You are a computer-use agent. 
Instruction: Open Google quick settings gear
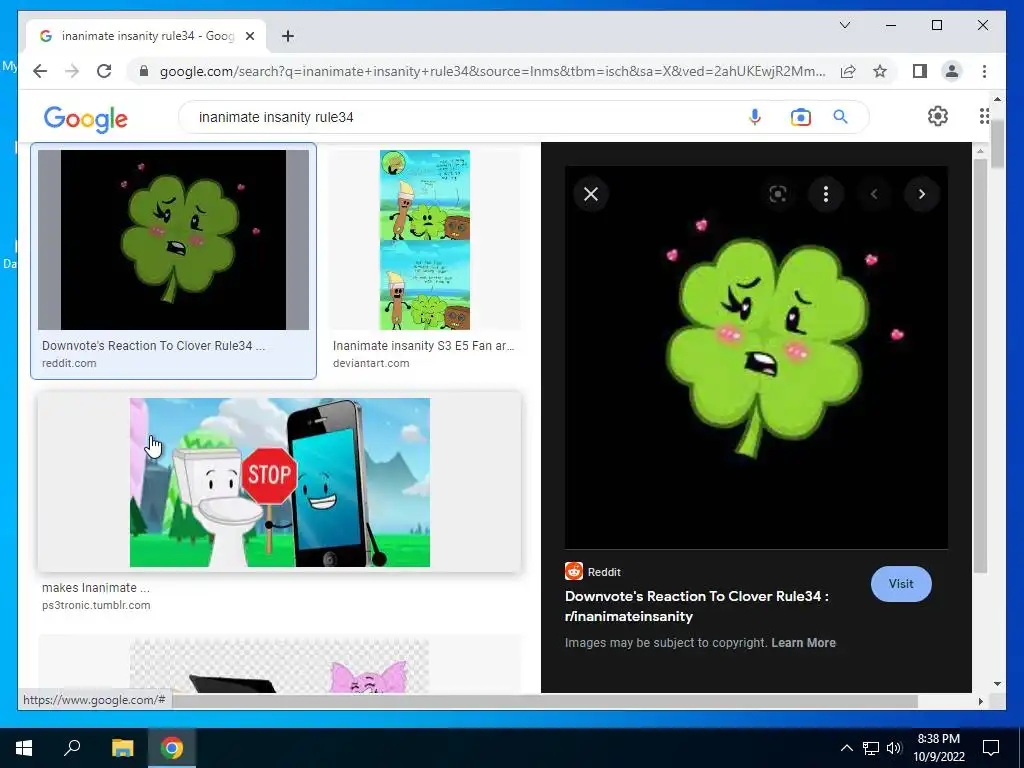938,116
